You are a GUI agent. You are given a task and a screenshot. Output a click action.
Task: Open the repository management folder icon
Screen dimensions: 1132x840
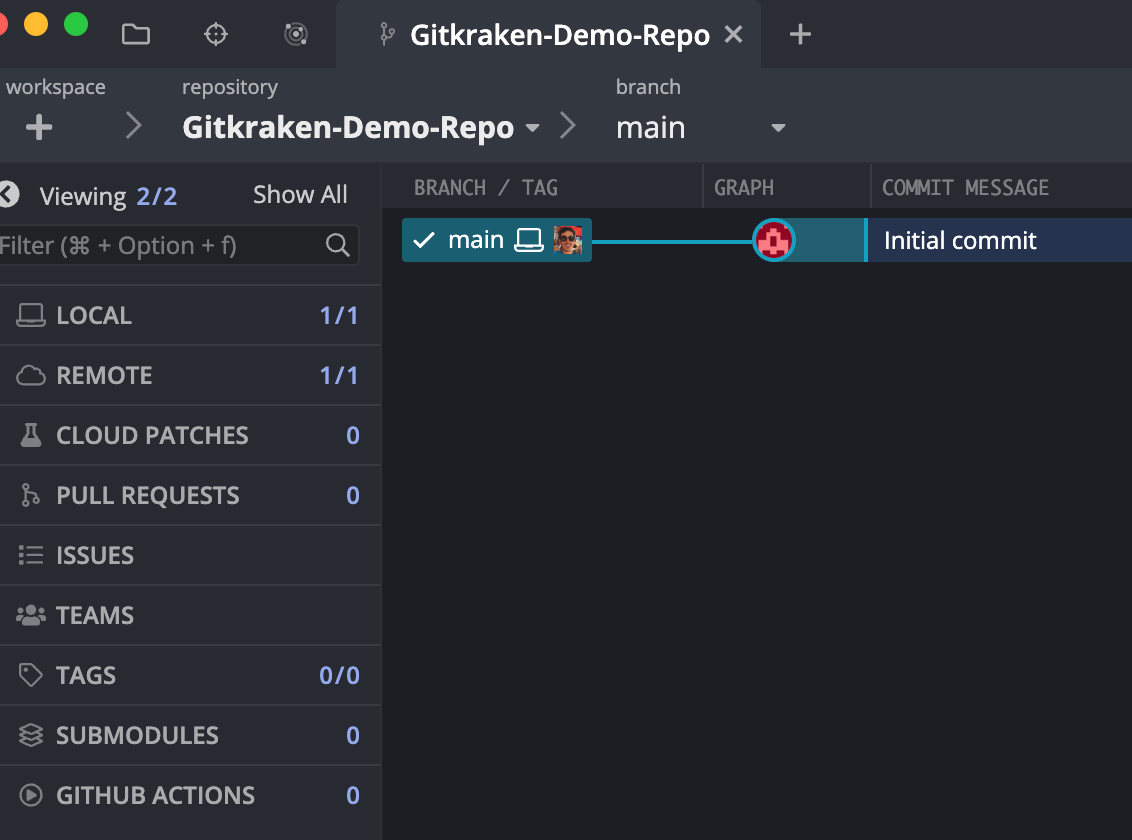point(136,34)
